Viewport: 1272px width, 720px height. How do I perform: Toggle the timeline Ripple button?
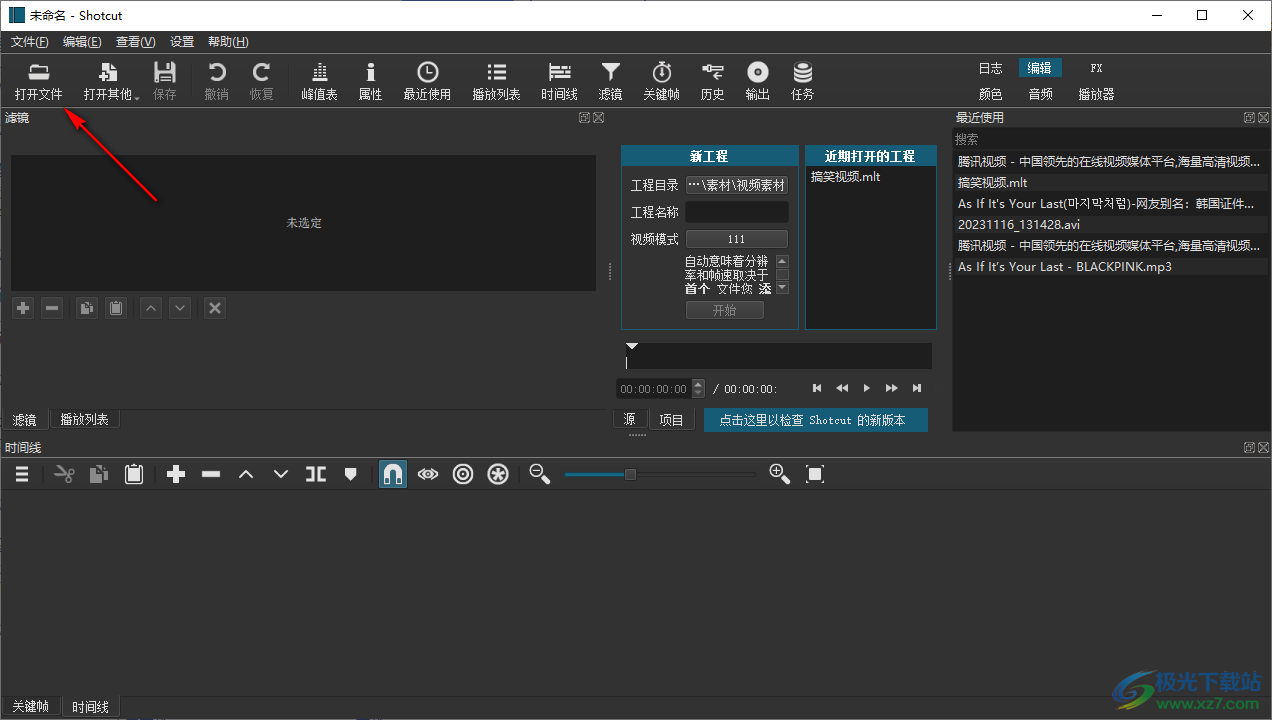pos(463,474)
